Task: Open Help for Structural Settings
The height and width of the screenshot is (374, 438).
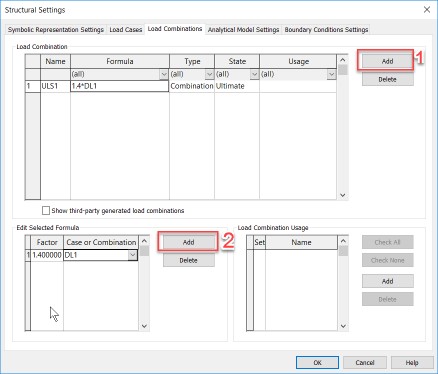Action: (412, 362)
